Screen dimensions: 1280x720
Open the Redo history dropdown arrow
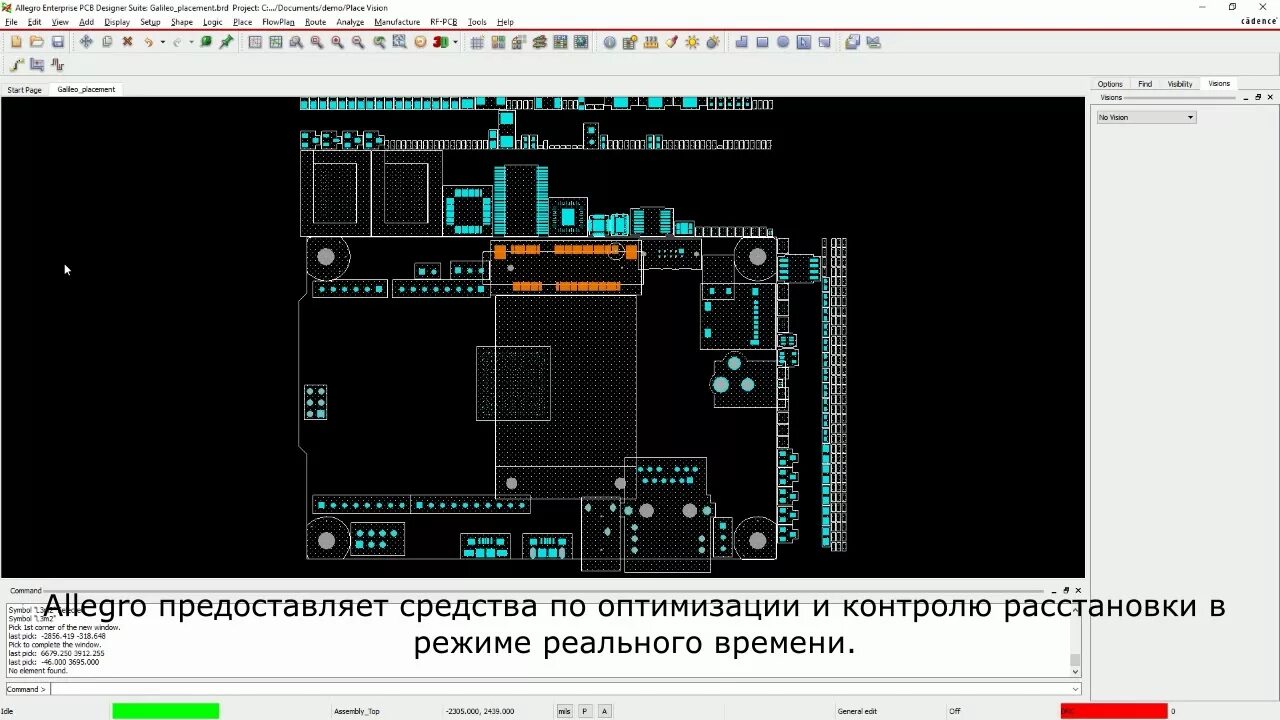pyautogui.click(x=191, y=42)
